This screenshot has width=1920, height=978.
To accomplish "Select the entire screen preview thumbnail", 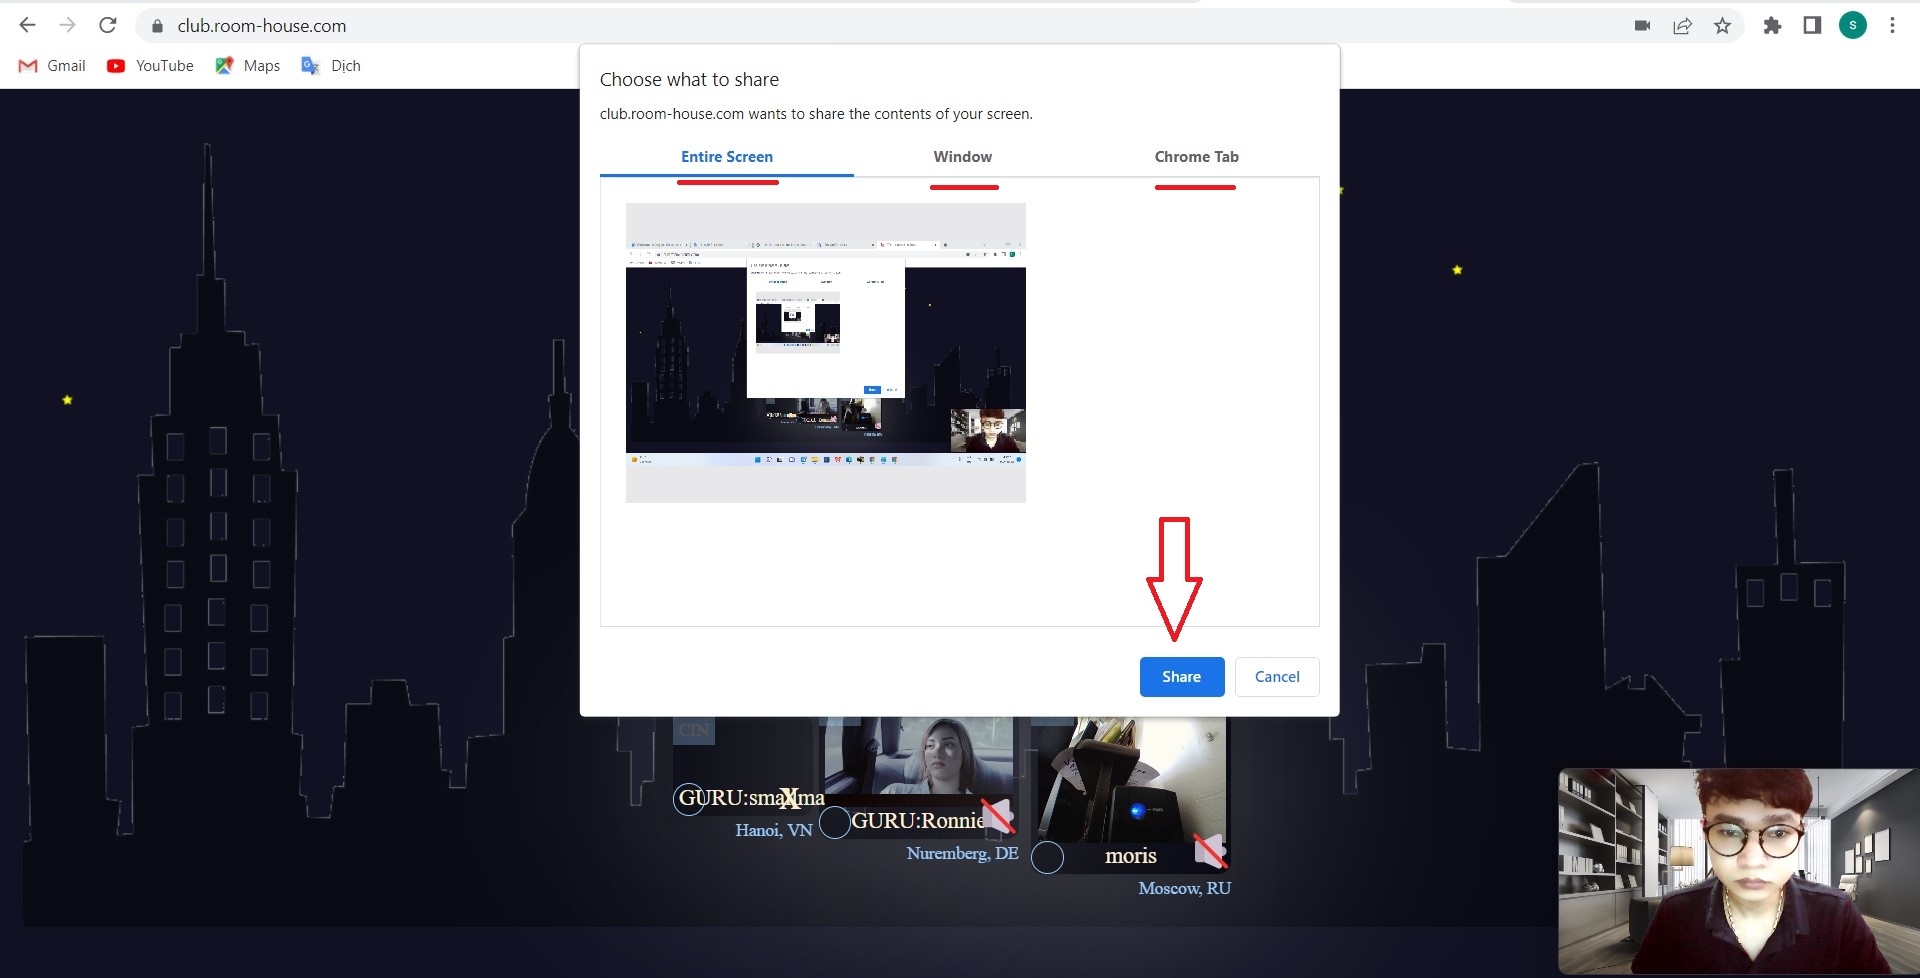I will (x=825, y=352).
